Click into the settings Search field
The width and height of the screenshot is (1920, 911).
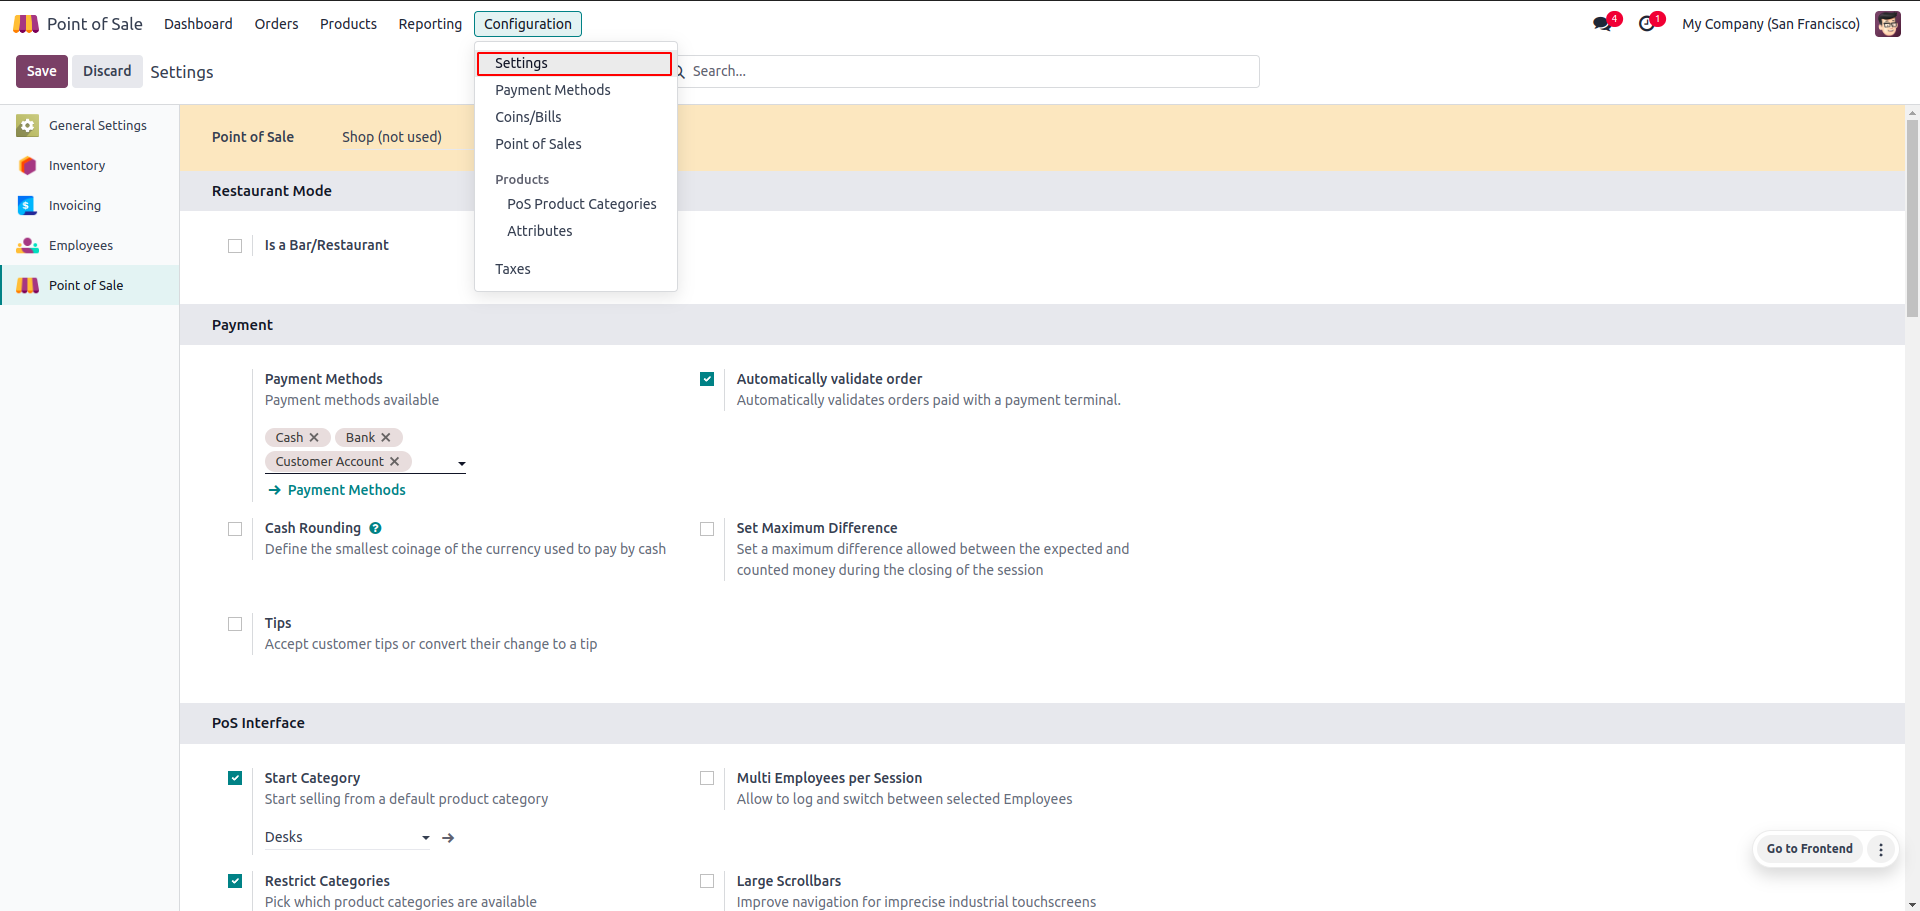click(x=970, y=71)
